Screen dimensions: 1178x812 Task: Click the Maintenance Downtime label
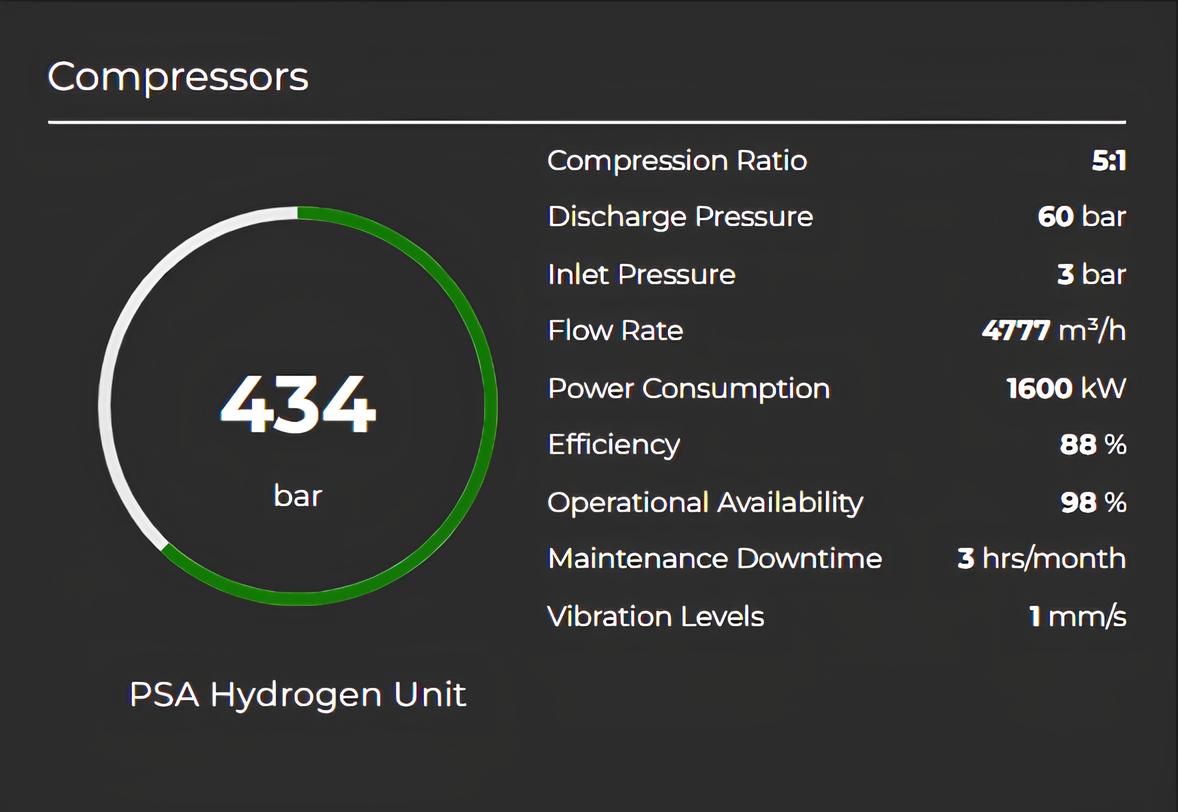coord(714,559)
